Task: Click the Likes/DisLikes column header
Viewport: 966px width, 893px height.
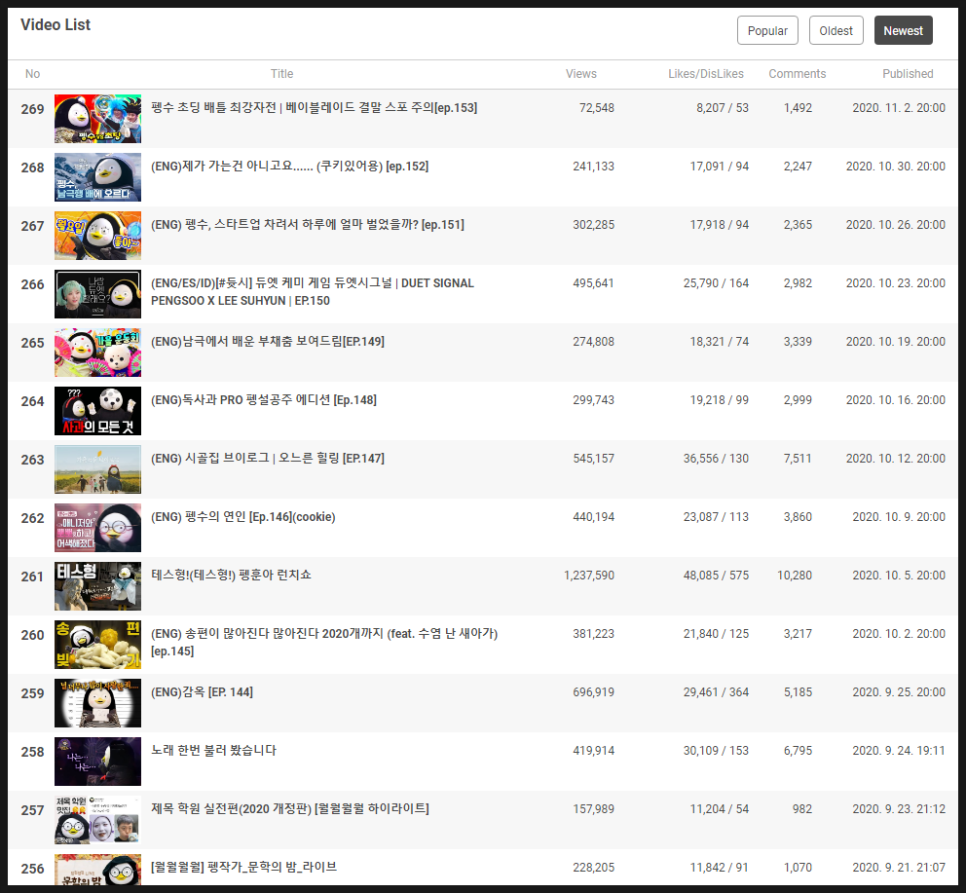Action: point(705,74)
